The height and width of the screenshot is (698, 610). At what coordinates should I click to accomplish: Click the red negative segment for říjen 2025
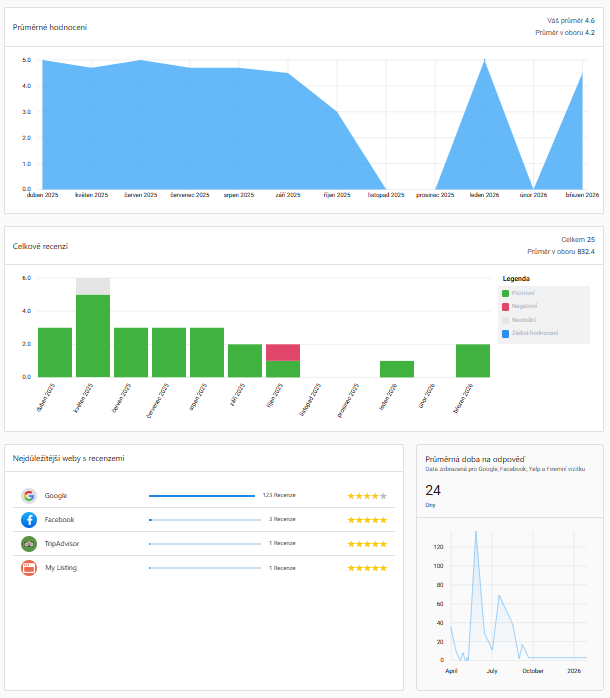(x=283, y=352)
